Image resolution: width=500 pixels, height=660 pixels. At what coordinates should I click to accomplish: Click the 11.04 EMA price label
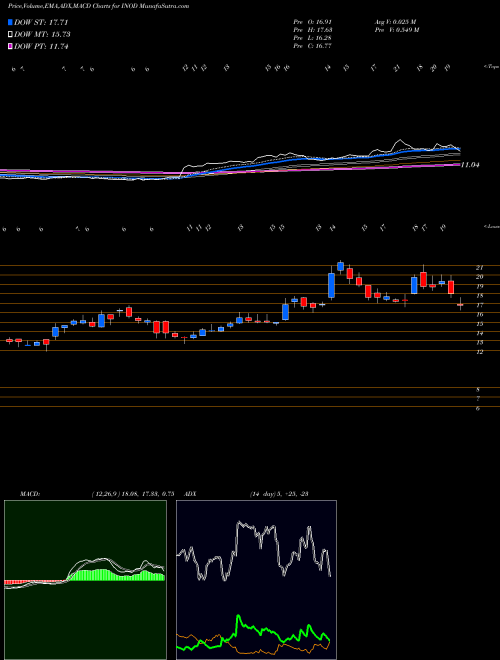470,165
